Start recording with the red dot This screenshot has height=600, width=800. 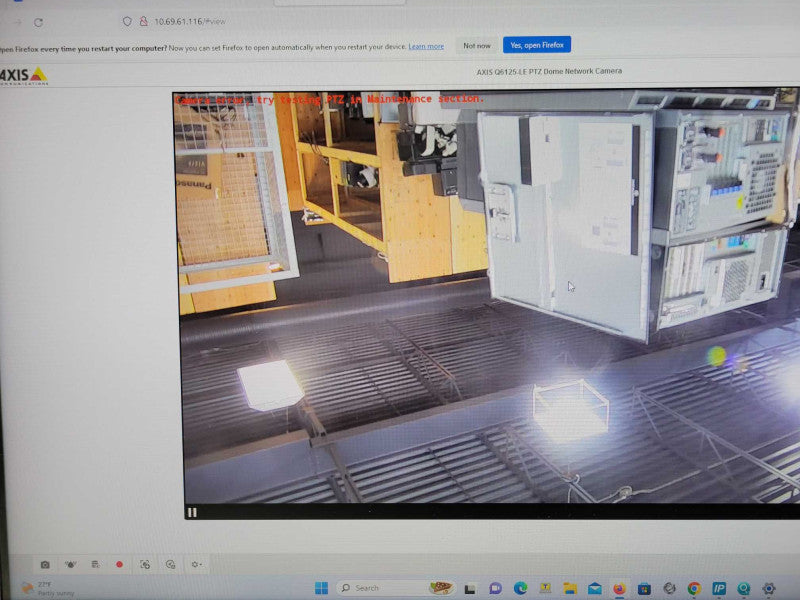(119, 564)
